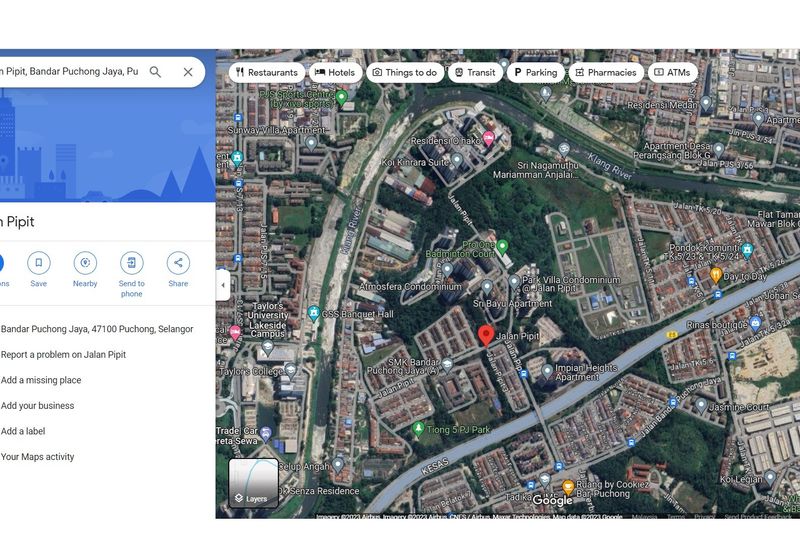Screen dimensions: 800x552
Task: Clear the search box with X icon
Action: pos(188,72)
